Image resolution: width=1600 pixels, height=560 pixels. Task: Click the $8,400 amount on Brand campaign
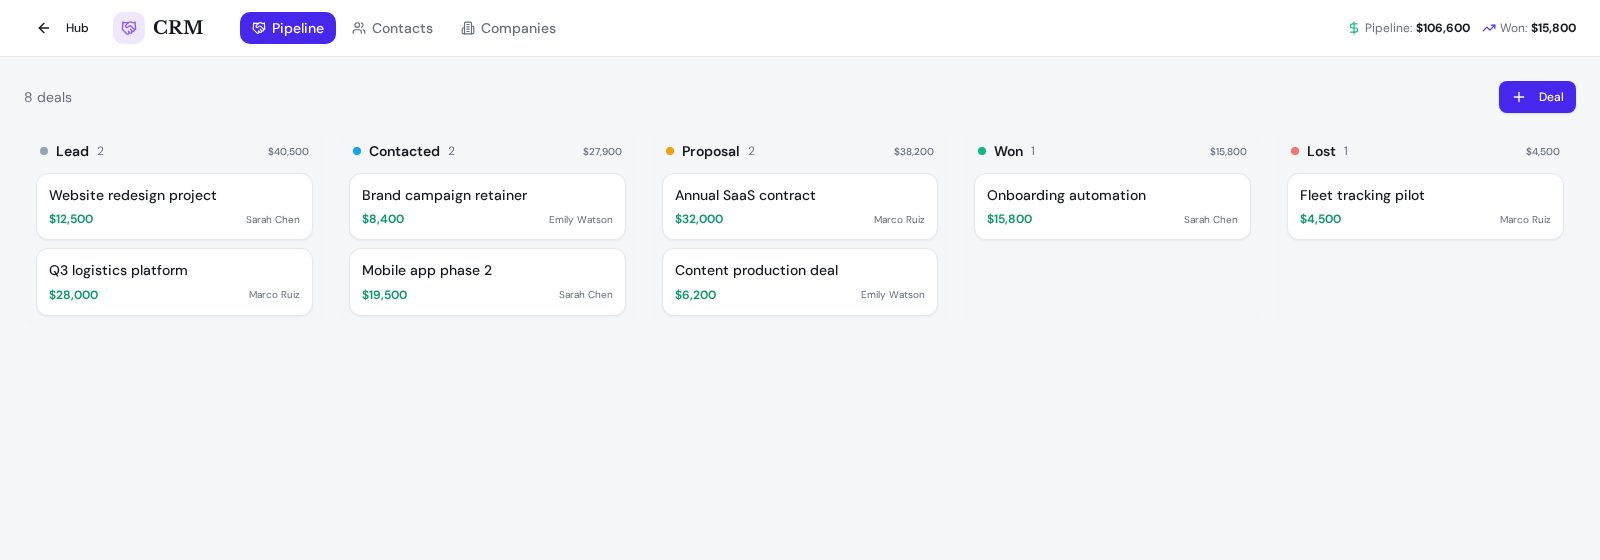[x=383, y=219]
